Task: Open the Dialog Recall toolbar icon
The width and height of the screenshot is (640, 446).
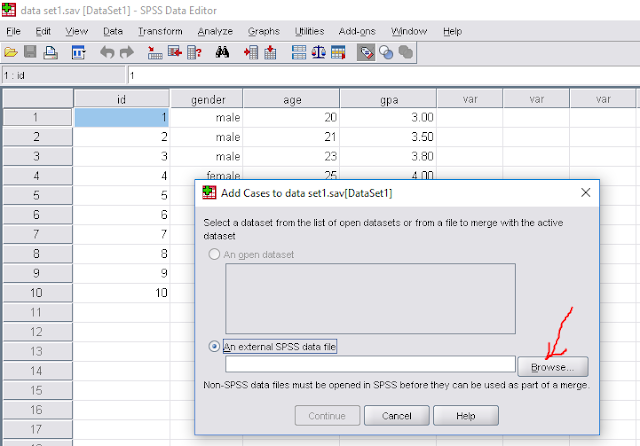Action: [x=78, y=53]
